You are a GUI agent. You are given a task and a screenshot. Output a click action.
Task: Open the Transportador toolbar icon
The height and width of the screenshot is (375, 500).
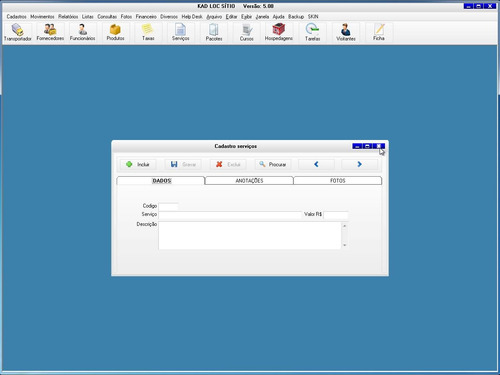[17, 32]
